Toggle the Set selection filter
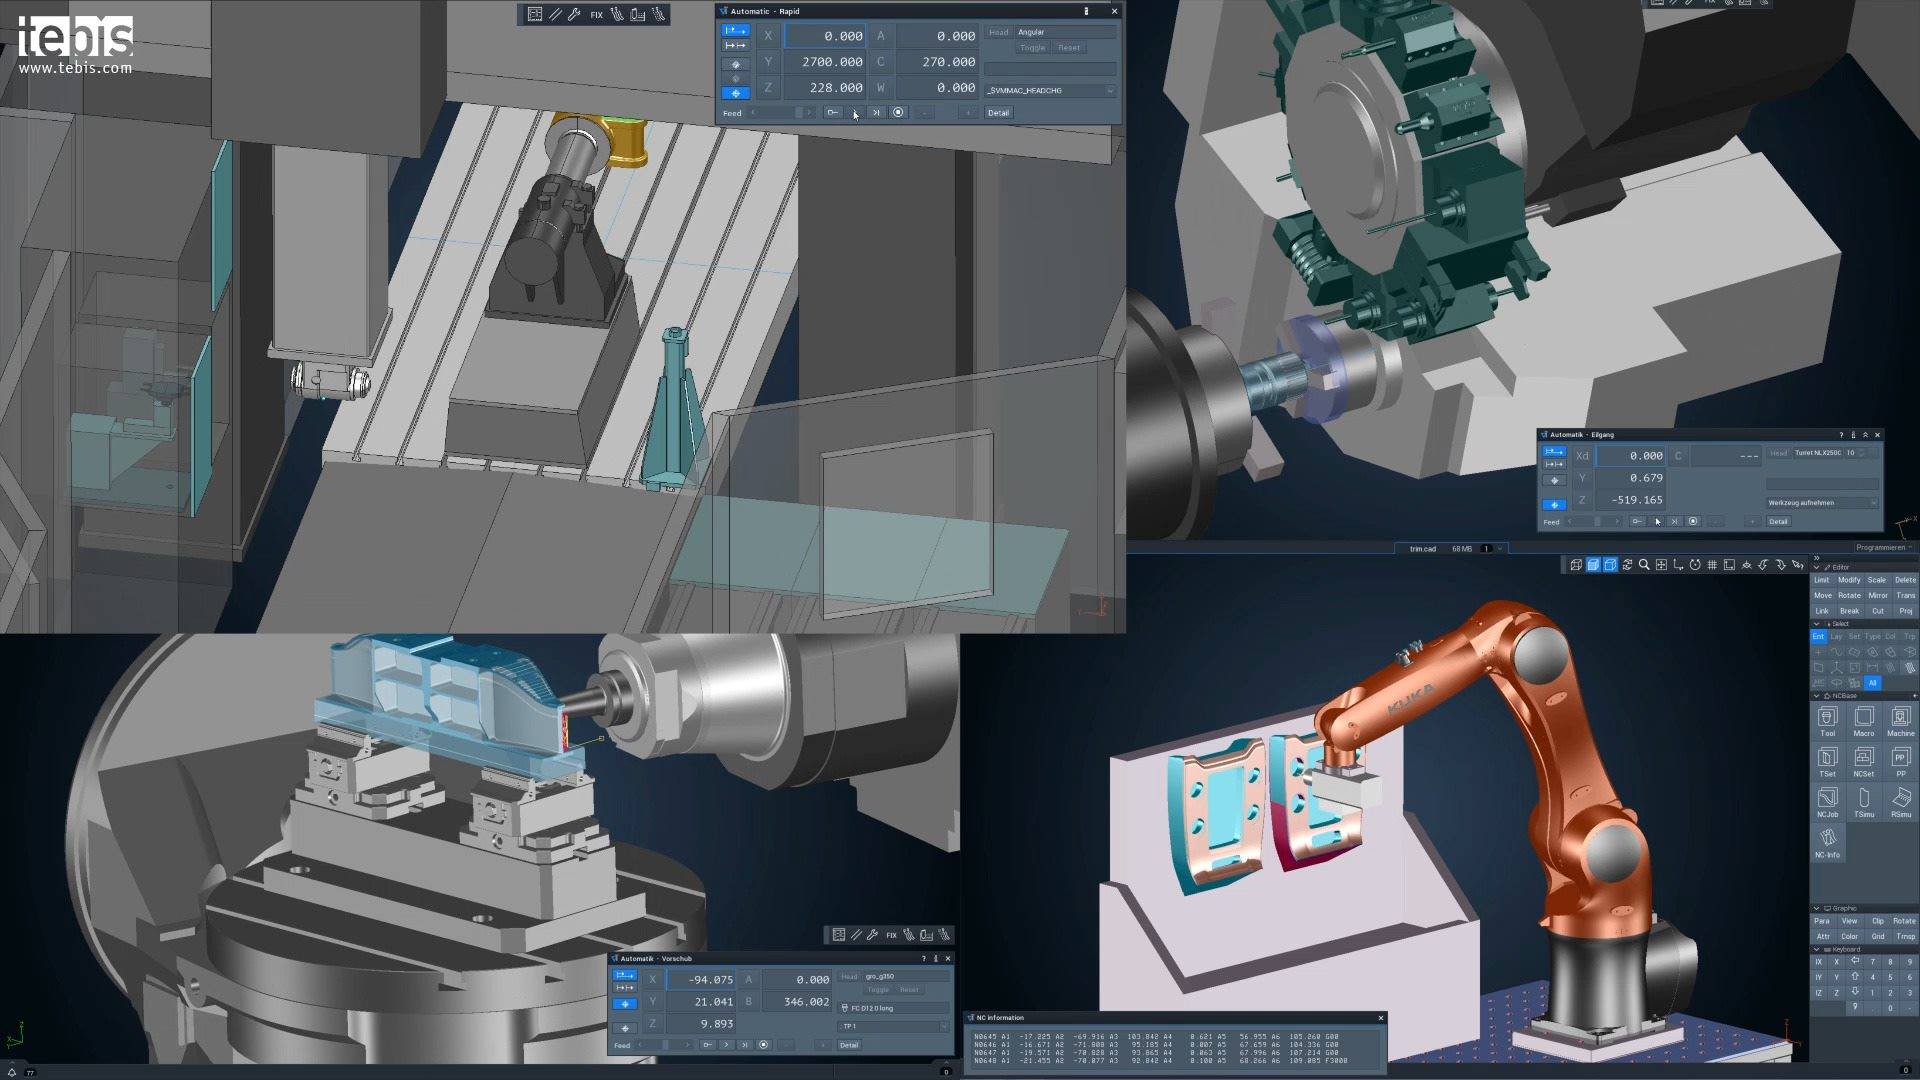Screen dimensions: 1920x1080 [1854, 637]
